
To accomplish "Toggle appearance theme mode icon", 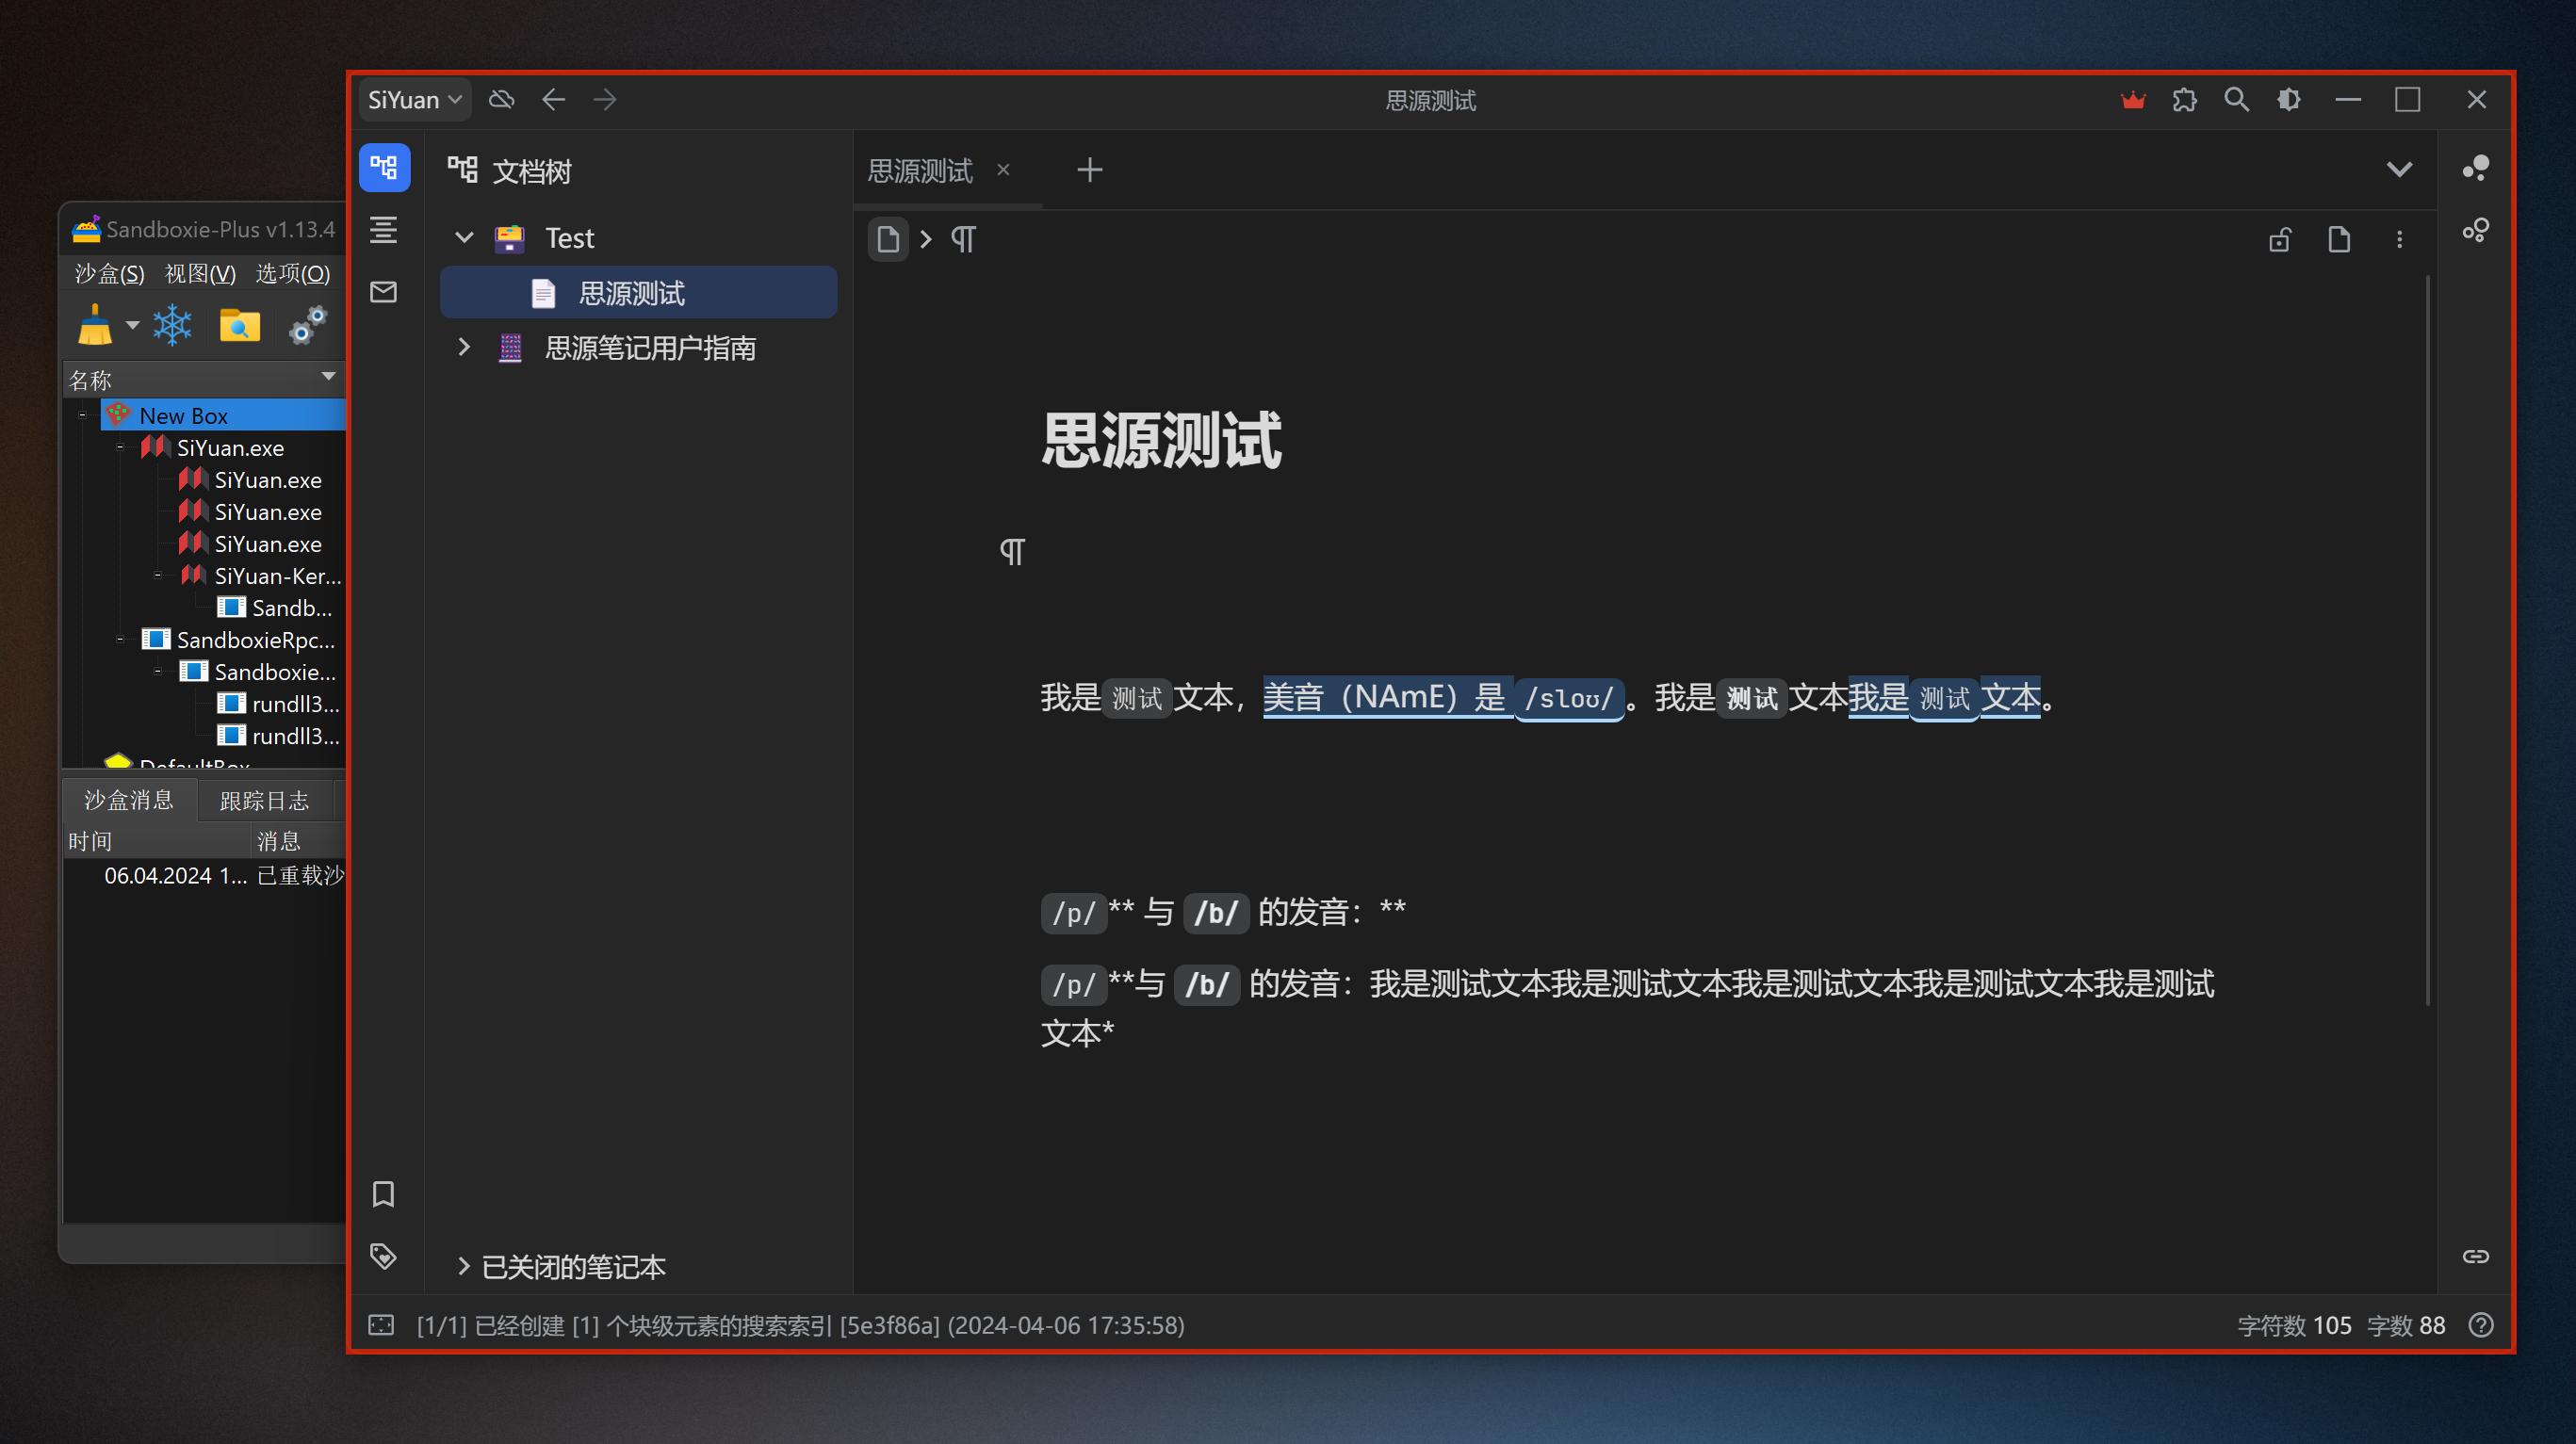I will 2288,100.
